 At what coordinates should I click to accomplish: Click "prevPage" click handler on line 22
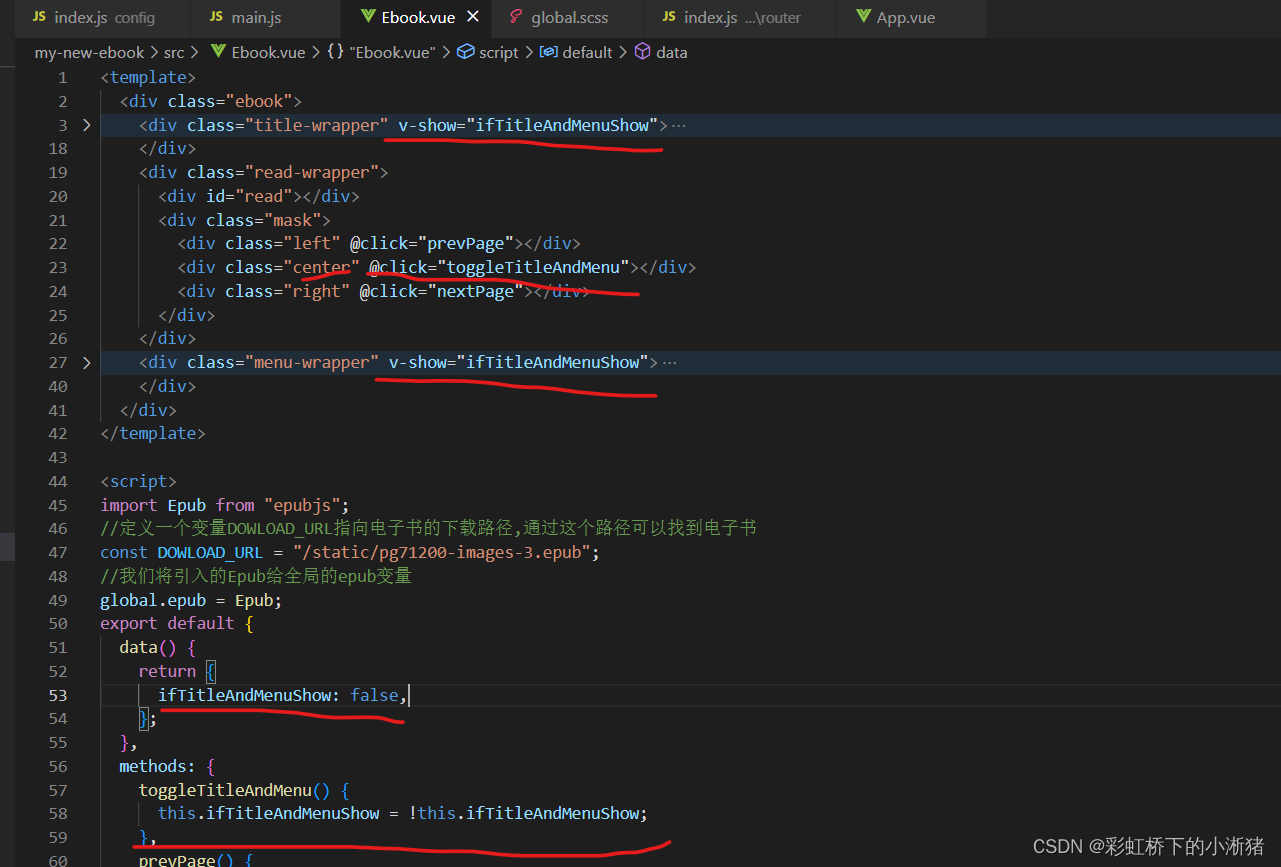tap(470, 243)
